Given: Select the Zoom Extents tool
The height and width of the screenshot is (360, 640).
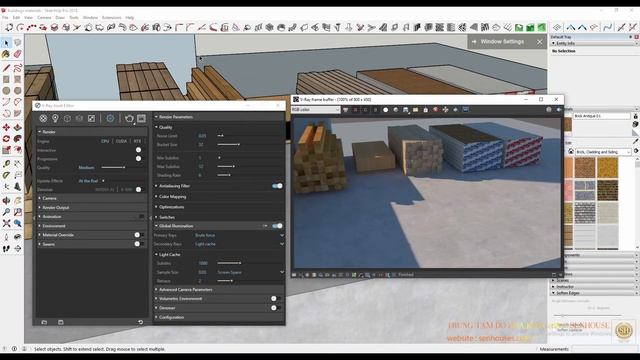Looking at the screenshot, I should (6, 223).
